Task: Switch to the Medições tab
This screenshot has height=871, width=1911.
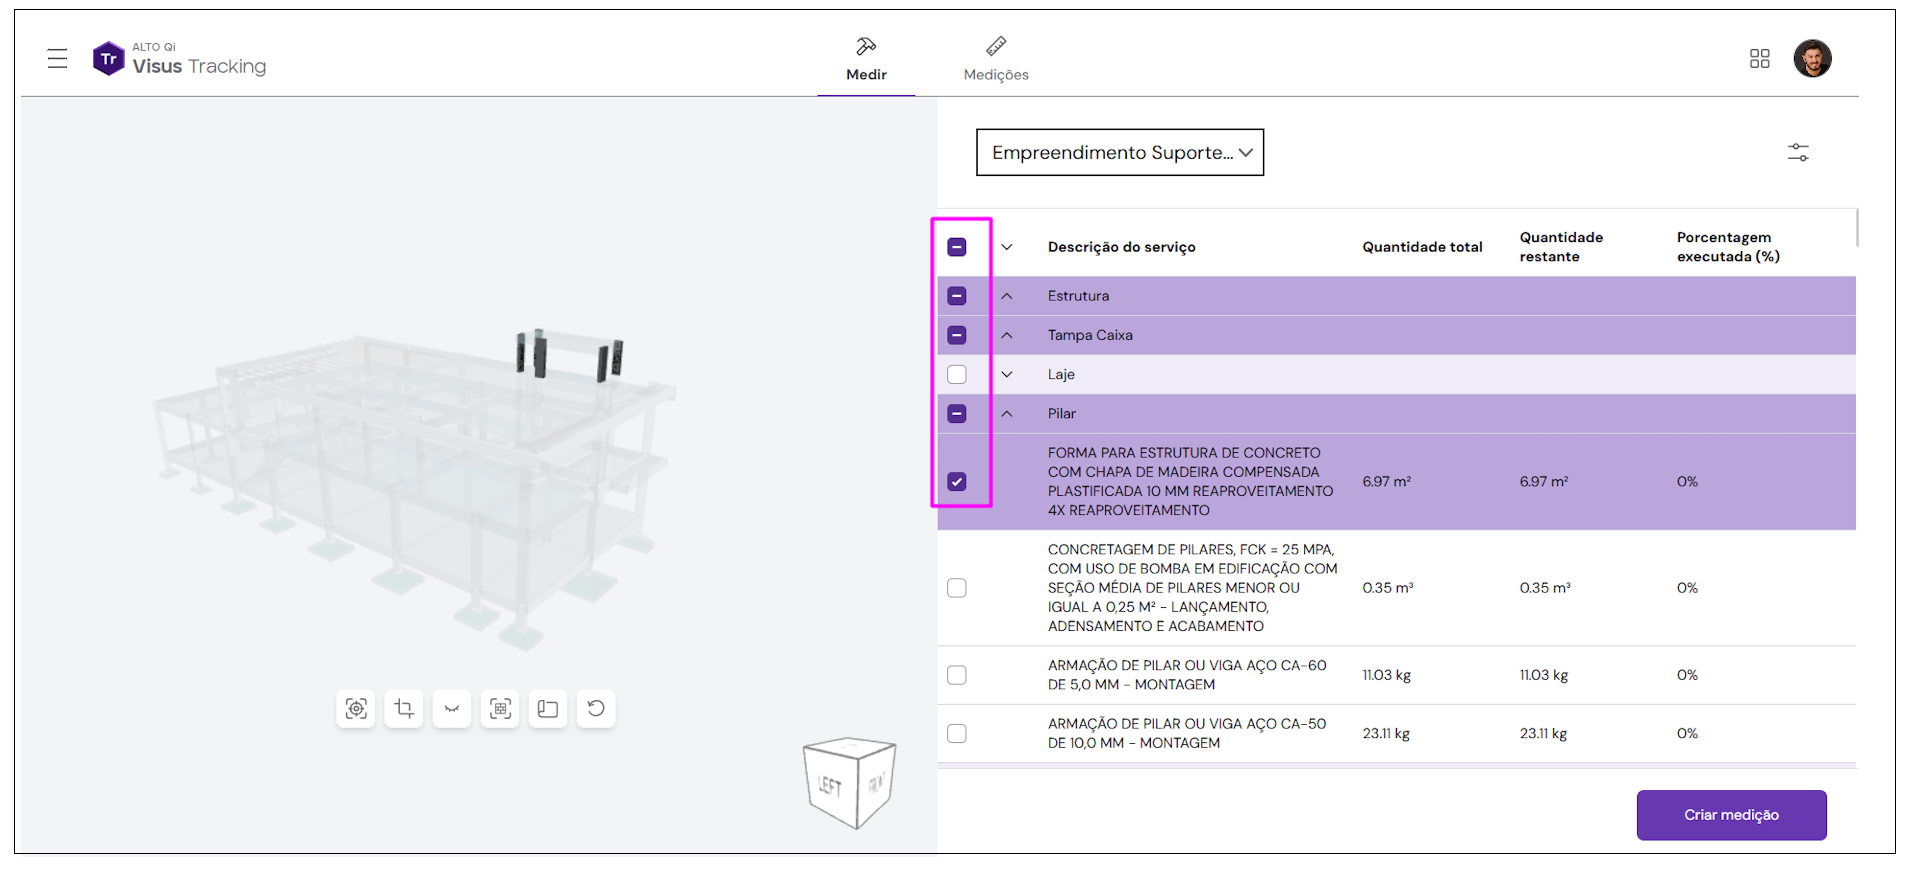Action: pos(995,59)
